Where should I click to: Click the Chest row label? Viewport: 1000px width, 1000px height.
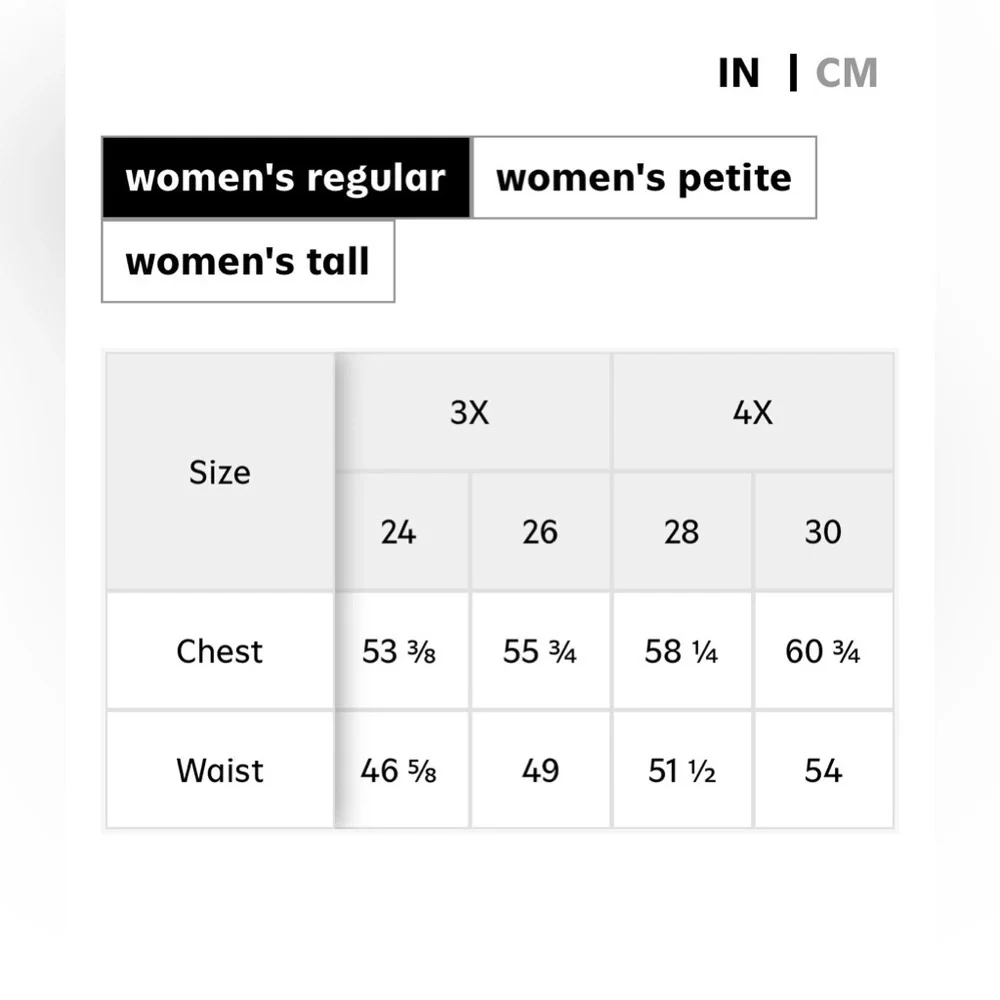point(220,651)
